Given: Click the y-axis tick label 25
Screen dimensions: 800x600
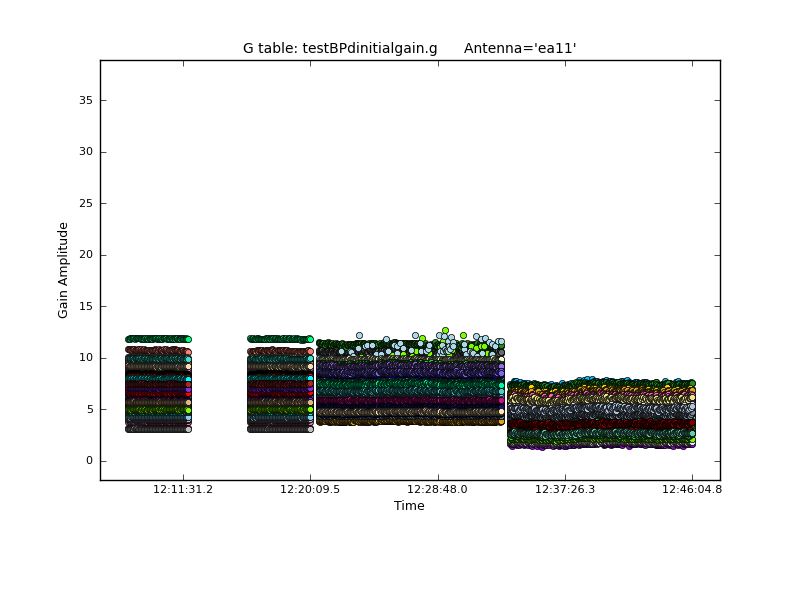Looking at the screenshot, I should (86, 203).
